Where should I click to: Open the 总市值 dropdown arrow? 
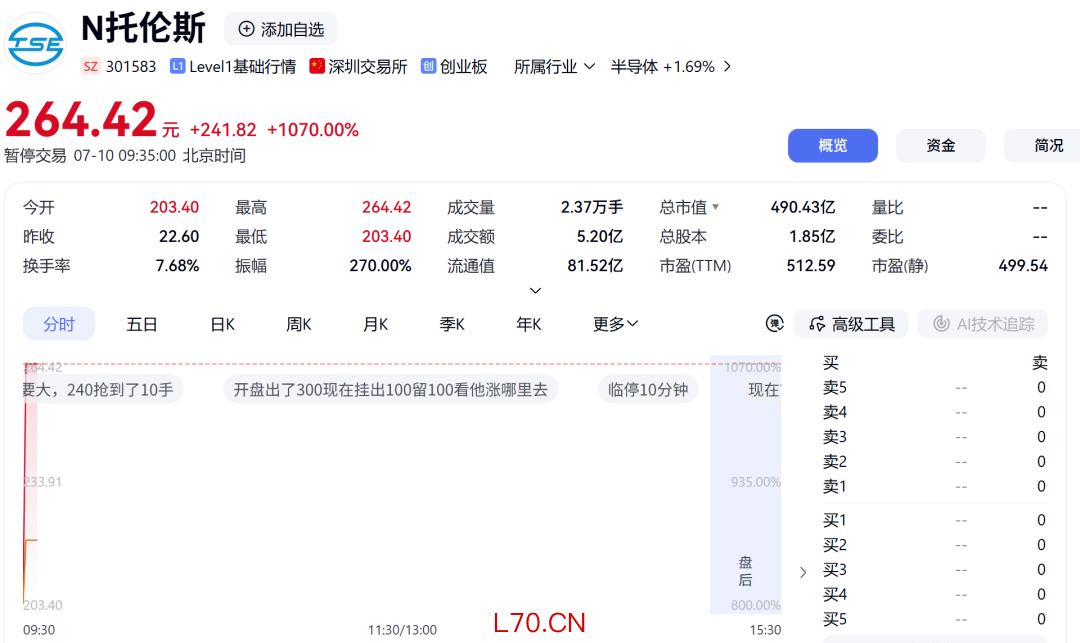716,207
